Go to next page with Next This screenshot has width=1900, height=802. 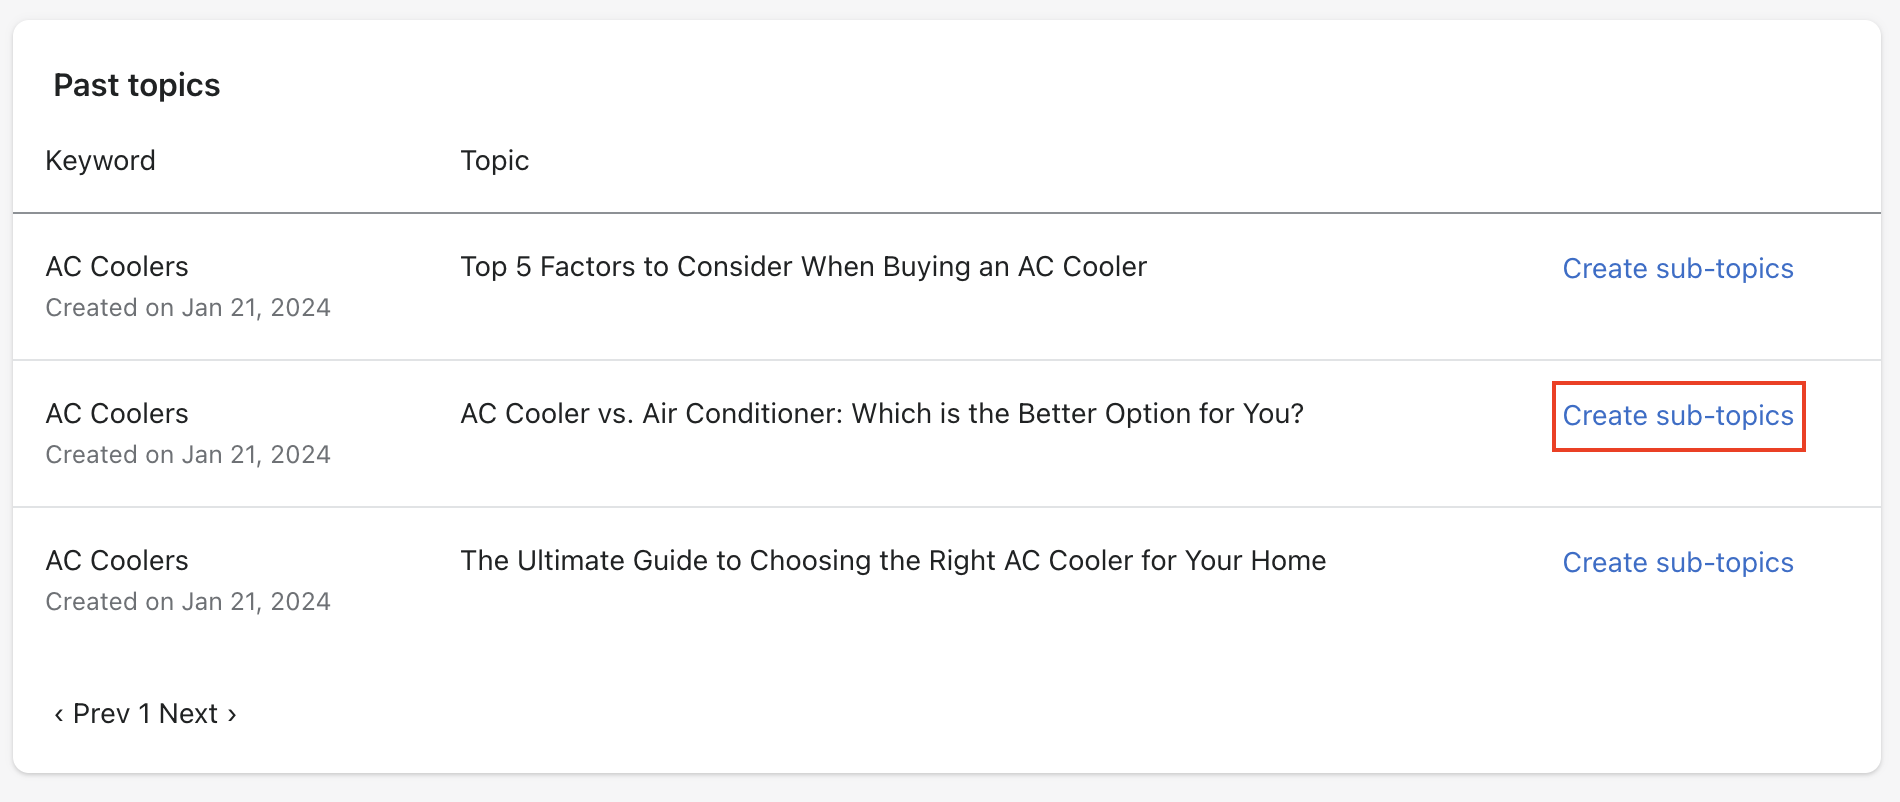(x=188, y=714)
